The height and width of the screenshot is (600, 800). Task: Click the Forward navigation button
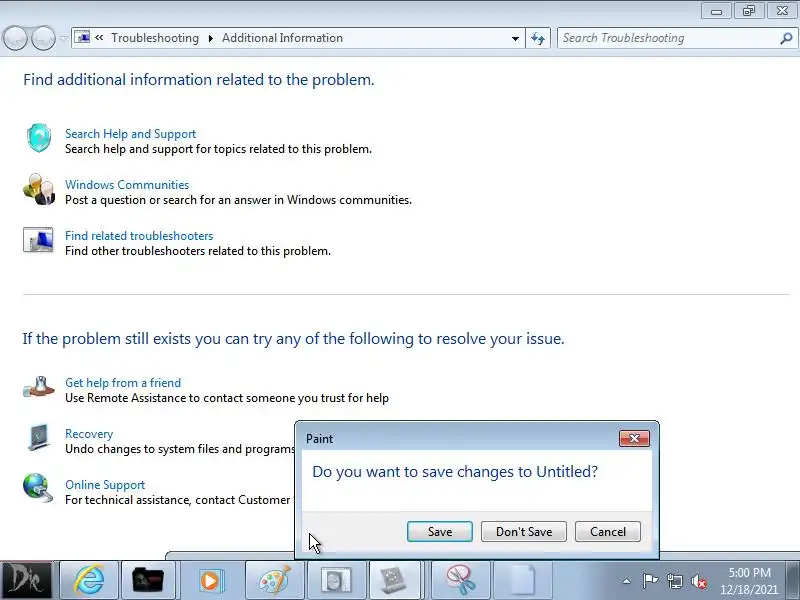pyautogui.click(x=44, y=38)
